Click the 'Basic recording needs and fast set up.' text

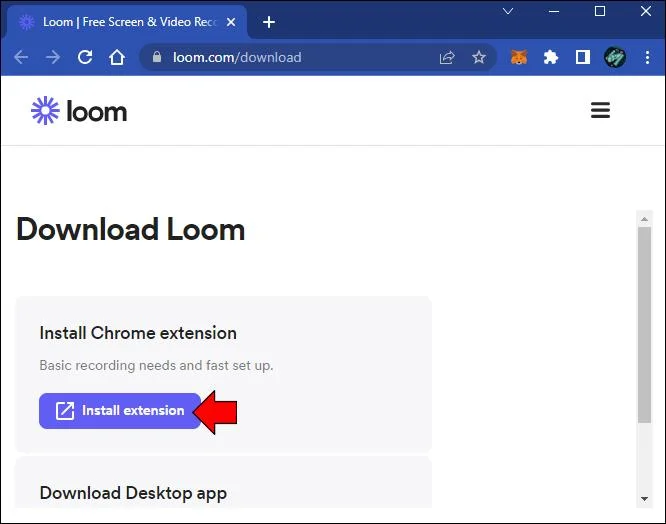pos(156,365)
